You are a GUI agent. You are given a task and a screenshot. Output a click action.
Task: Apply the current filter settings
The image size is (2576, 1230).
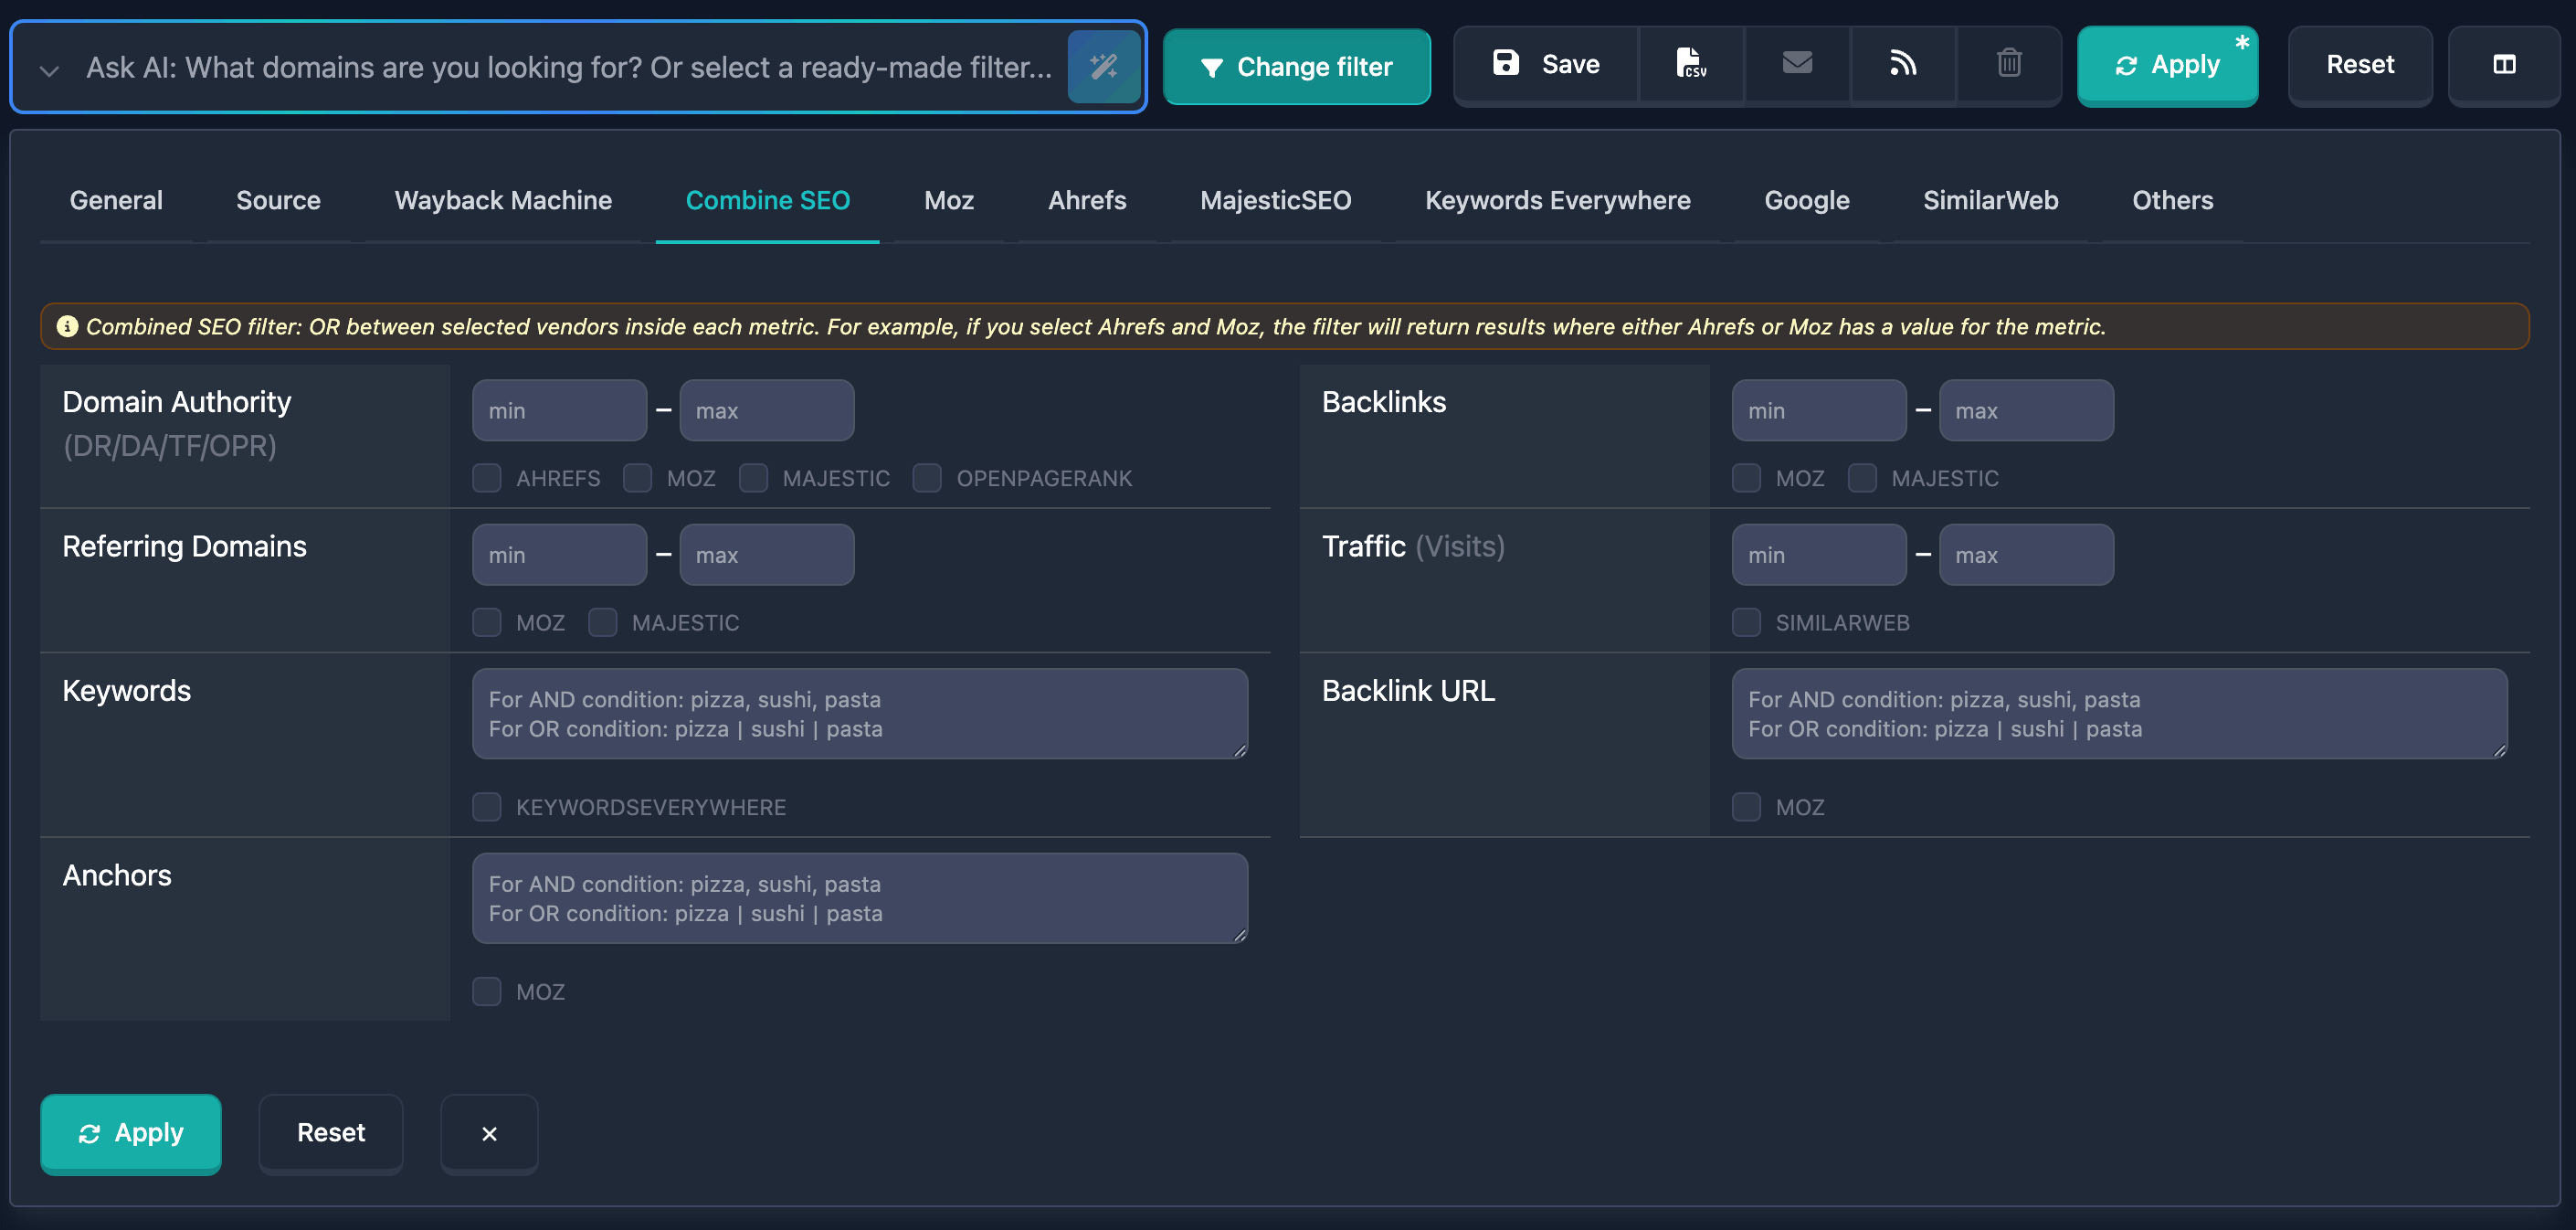tap(131, 1133)
